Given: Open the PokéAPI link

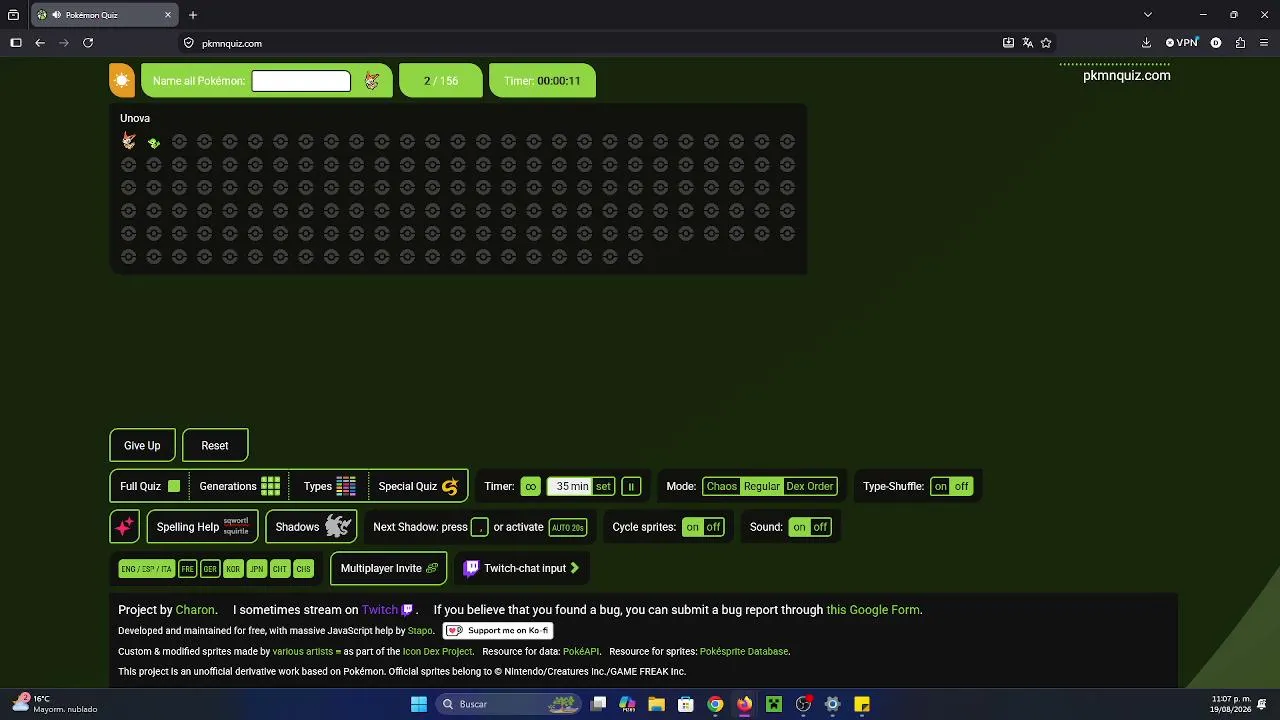Looking at the screenshot, I should pos(581,652).
